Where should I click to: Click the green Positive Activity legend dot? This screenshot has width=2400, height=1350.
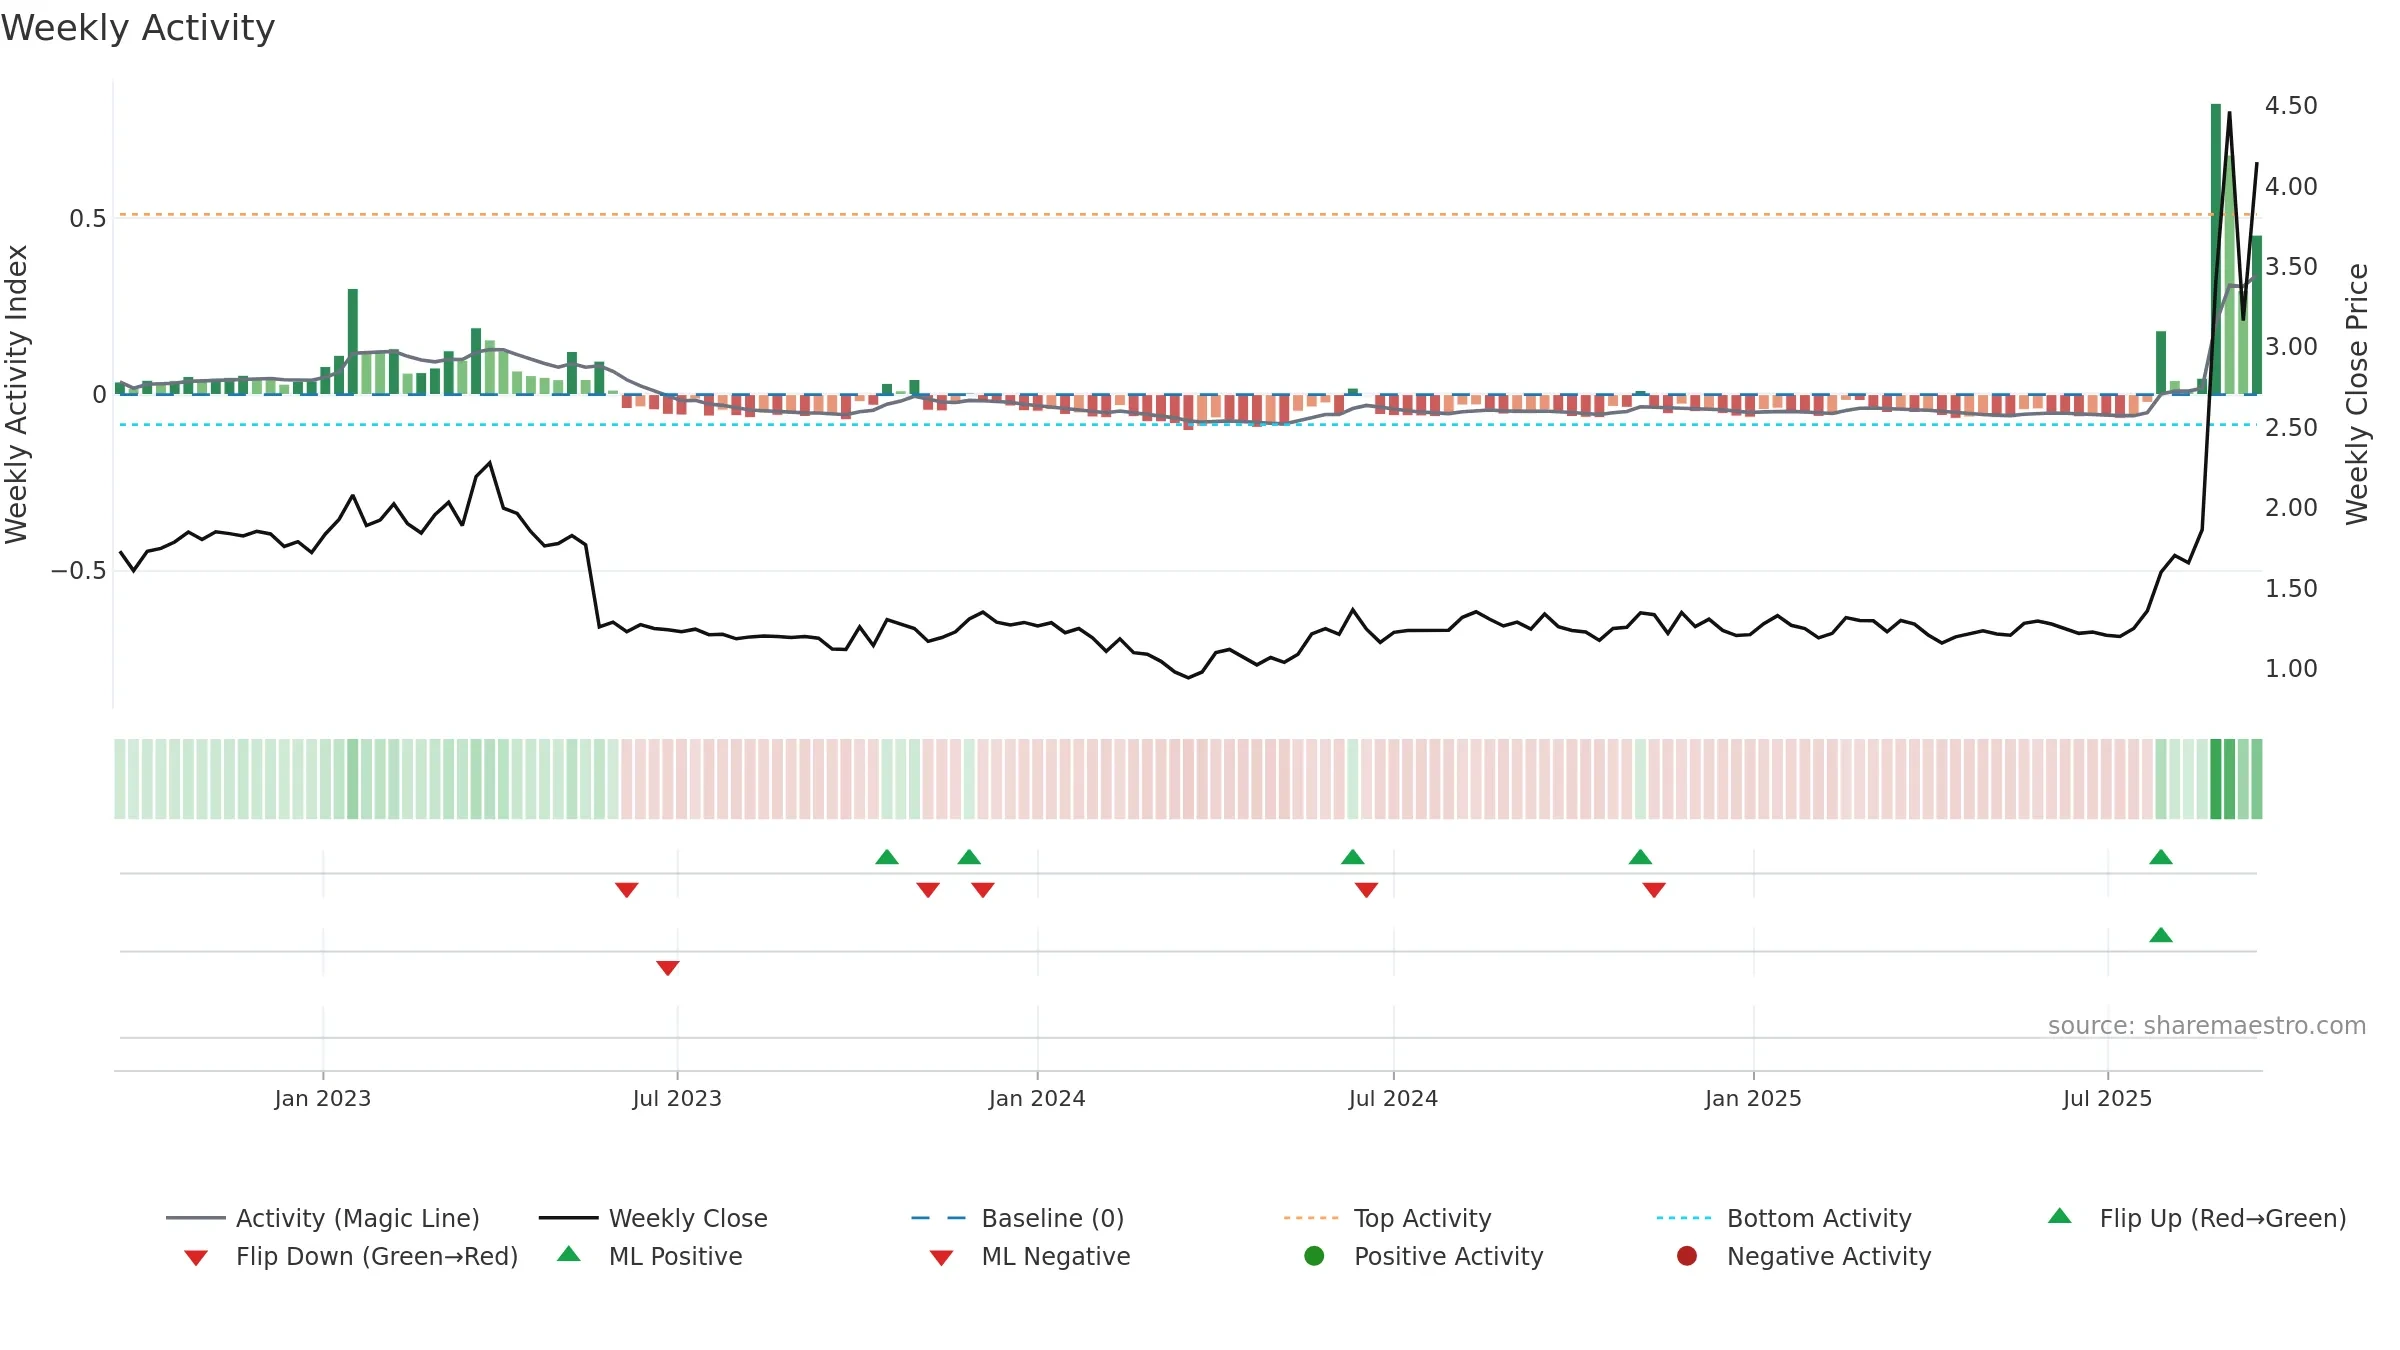tap(1314, 1256)
